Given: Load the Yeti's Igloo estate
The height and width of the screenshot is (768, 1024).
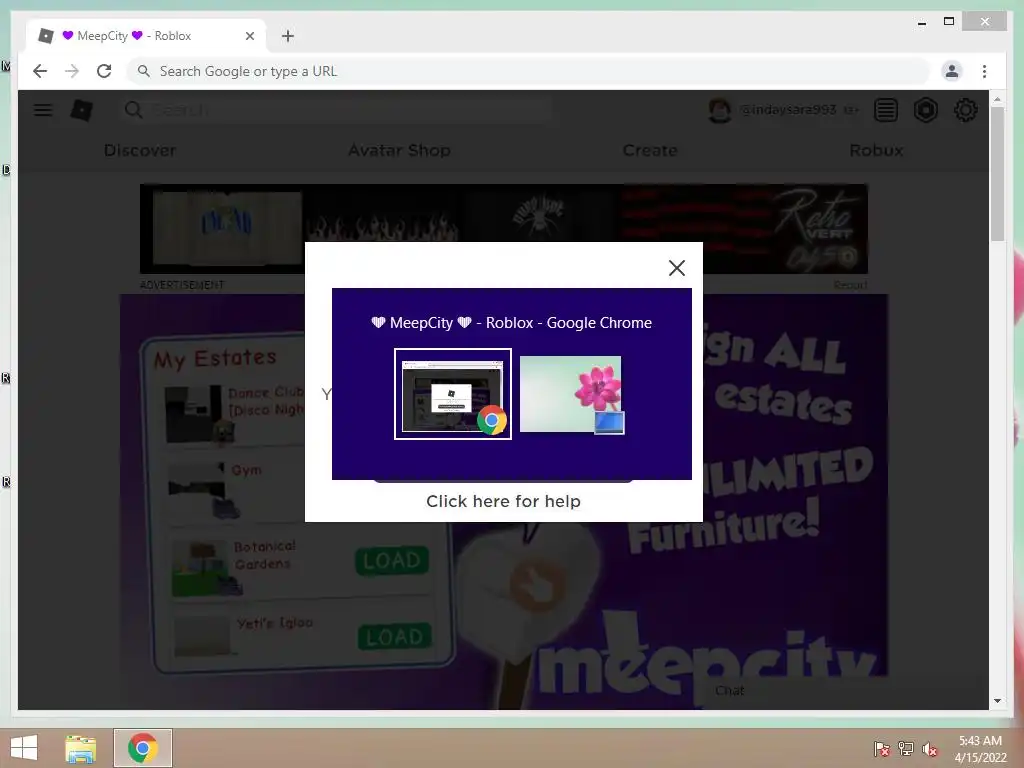Looking at the screenshot, I should click(394, 637).
